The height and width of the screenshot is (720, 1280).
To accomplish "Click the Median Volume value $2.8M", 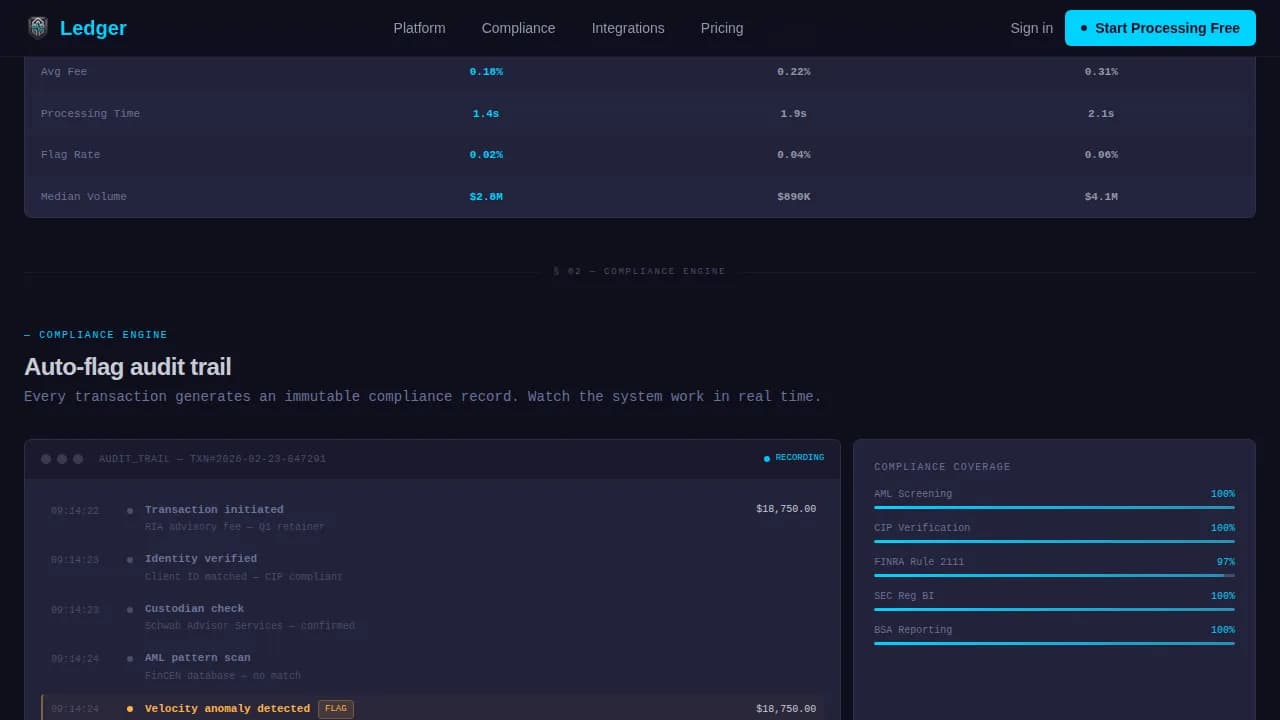I will 486,197.
